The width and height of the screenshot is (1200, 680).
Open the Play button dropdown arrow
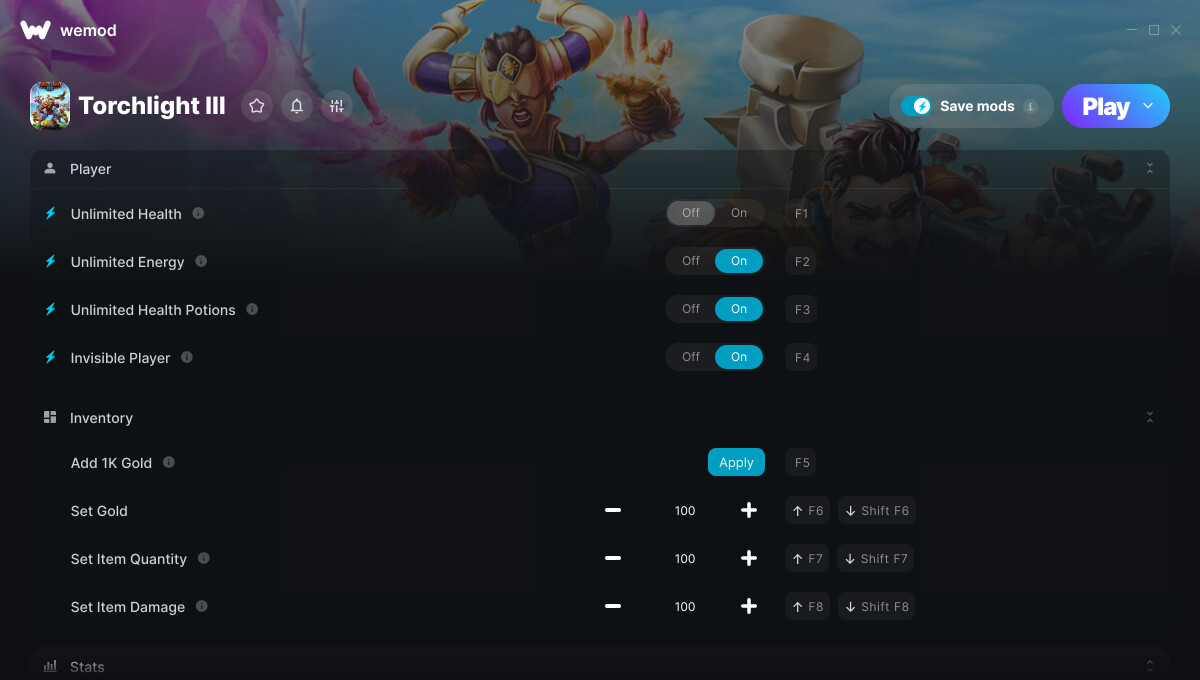1148,106
